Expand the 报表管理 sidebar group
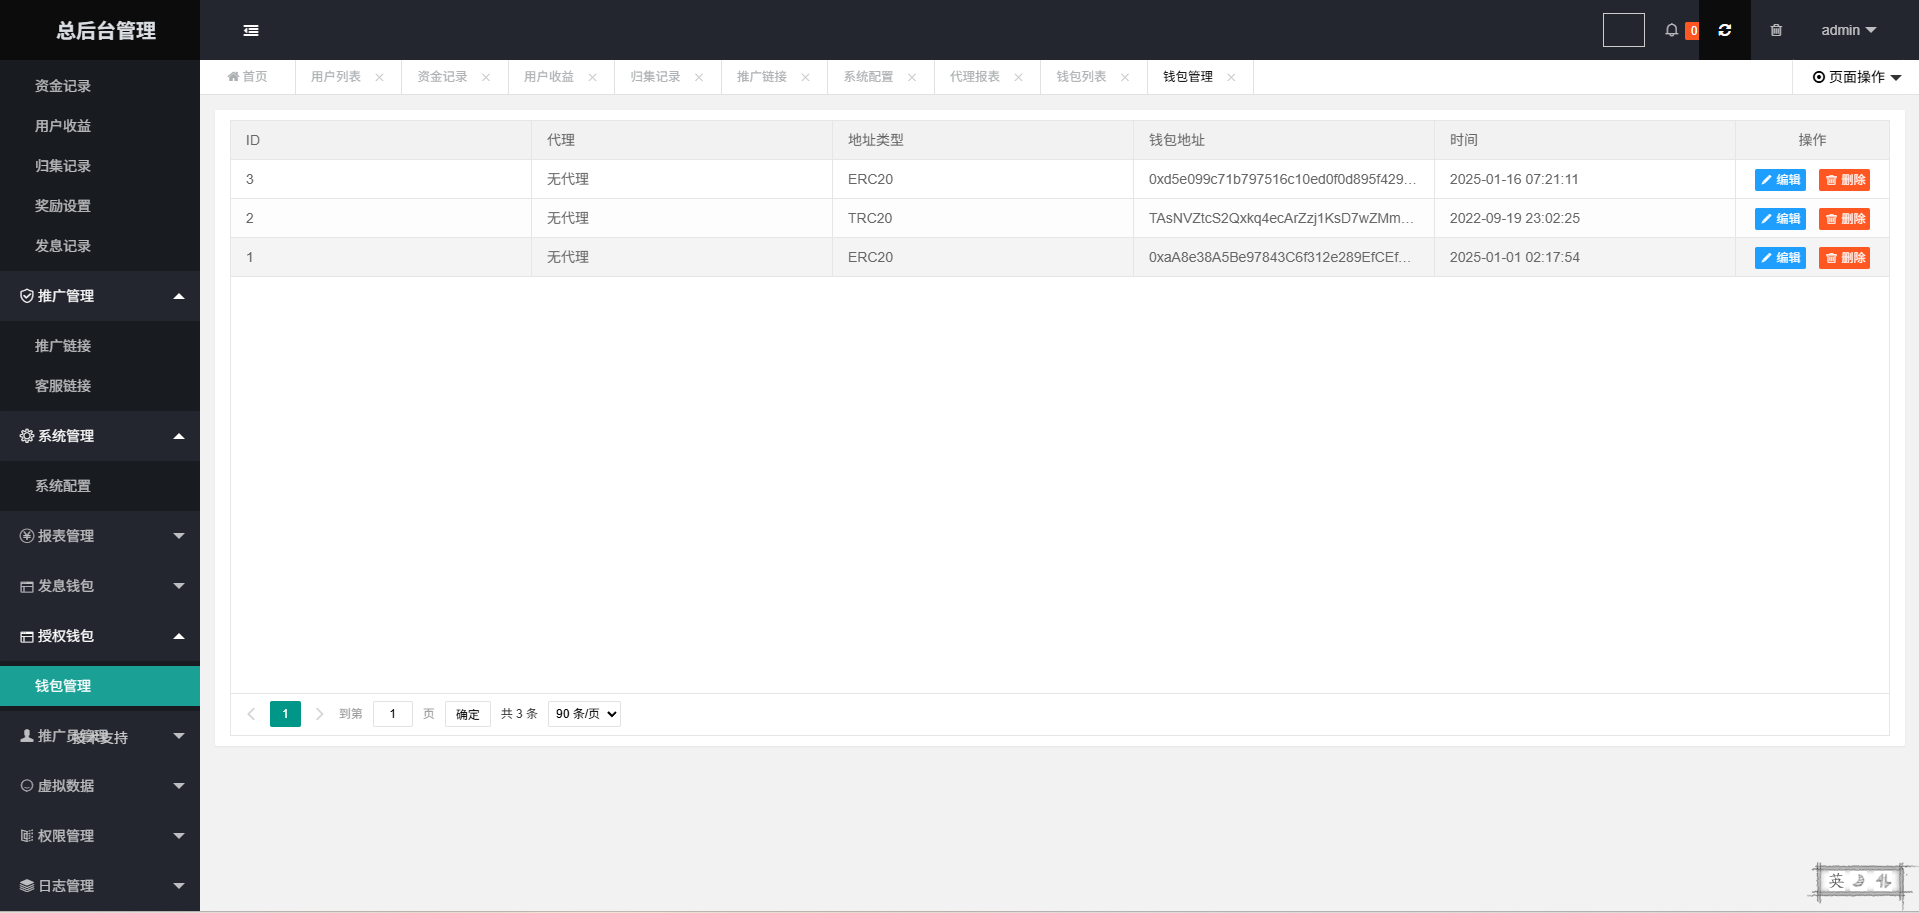This screenshot has width=1919, height=913. [100, 536]
